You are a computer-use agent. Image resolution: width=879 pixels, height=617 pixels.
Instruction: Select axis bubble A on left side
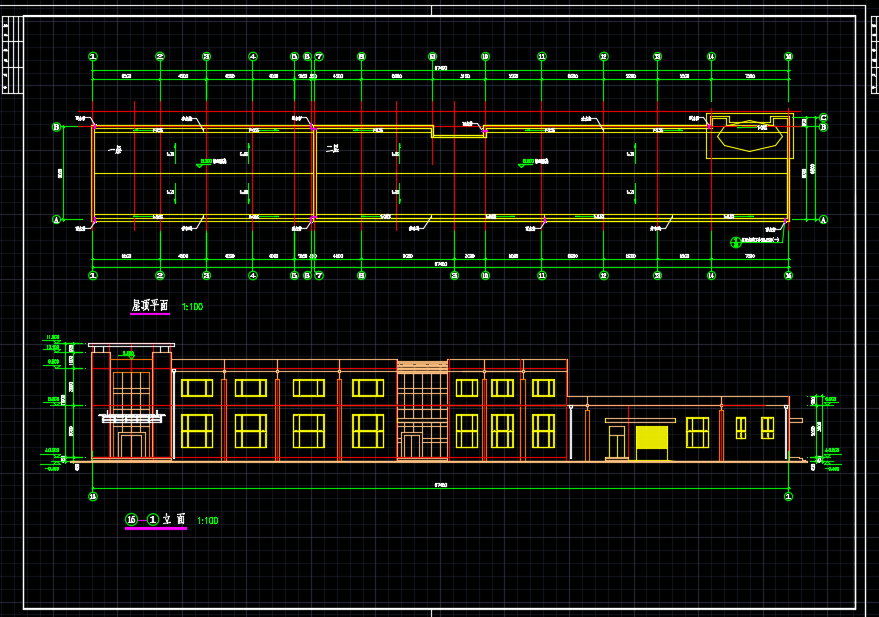tap(56, 219)
